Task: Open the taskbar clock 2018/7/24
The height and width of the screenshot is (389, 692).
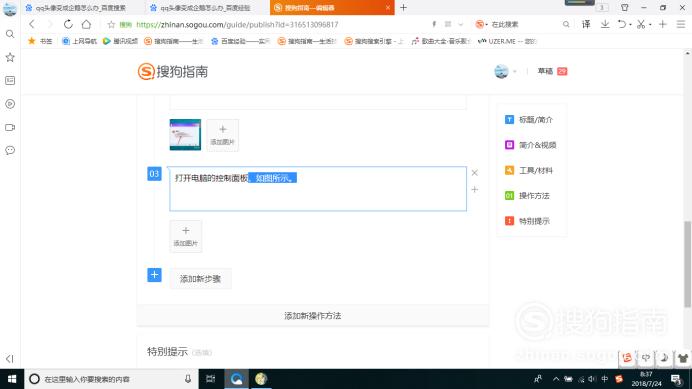Action: (647, 379)
